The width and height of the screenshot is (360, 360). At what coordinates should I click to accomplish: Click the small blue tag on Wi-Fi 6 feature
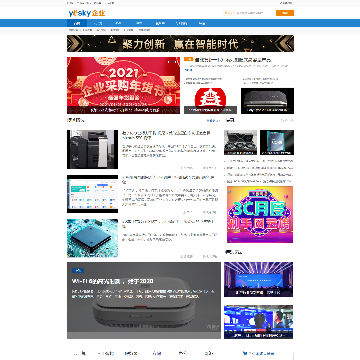78,270
